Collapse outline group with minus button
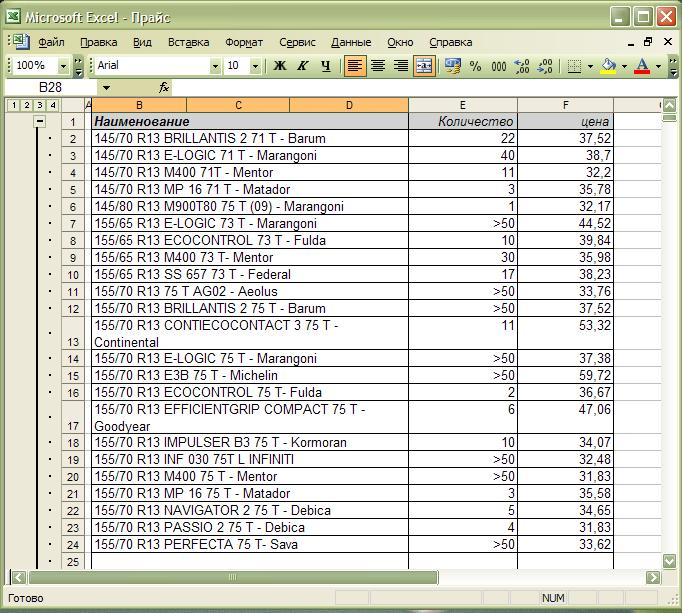This screenshot has width=682, height=613. [x=40, y=121]
